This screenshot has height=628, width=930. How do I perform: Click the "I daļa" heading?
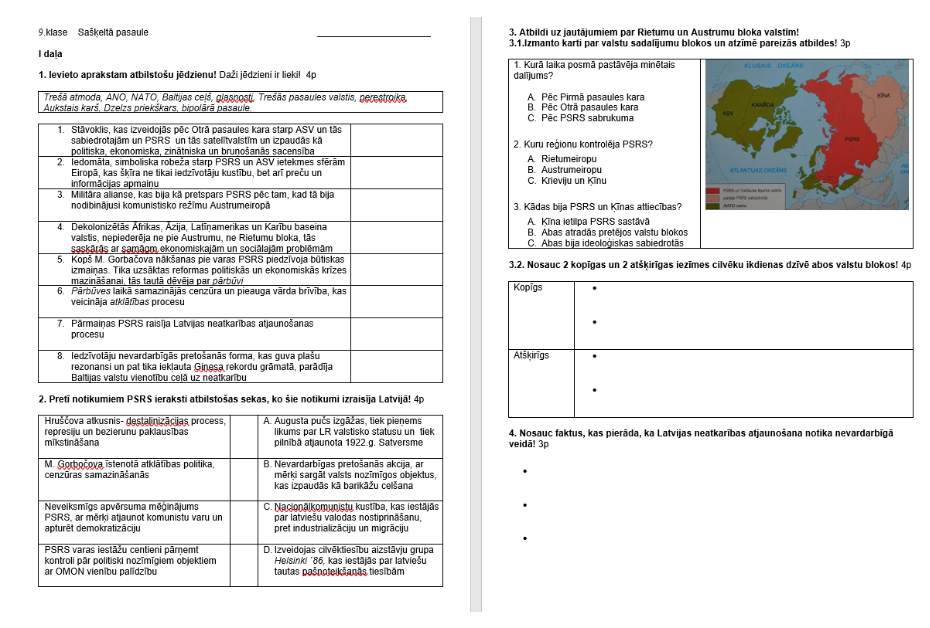tap(51, 53)
